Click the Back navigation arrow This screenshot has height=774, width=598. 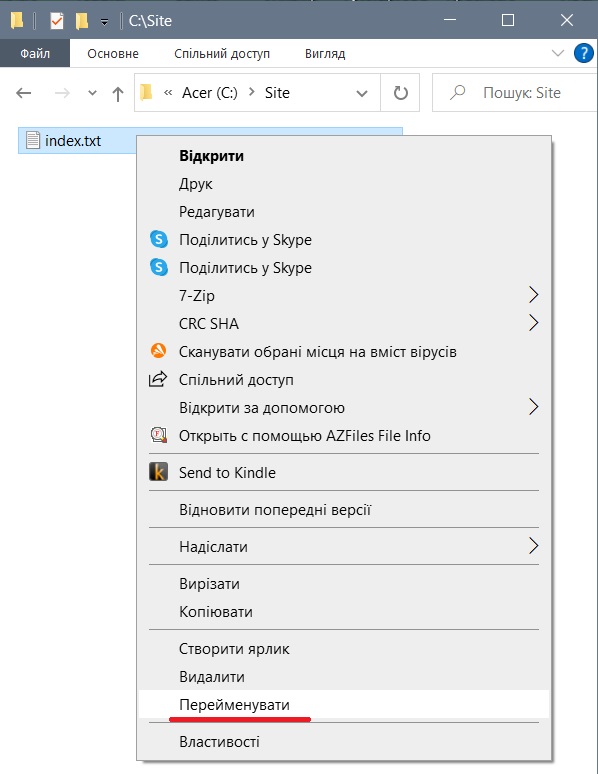click(24, 93)
